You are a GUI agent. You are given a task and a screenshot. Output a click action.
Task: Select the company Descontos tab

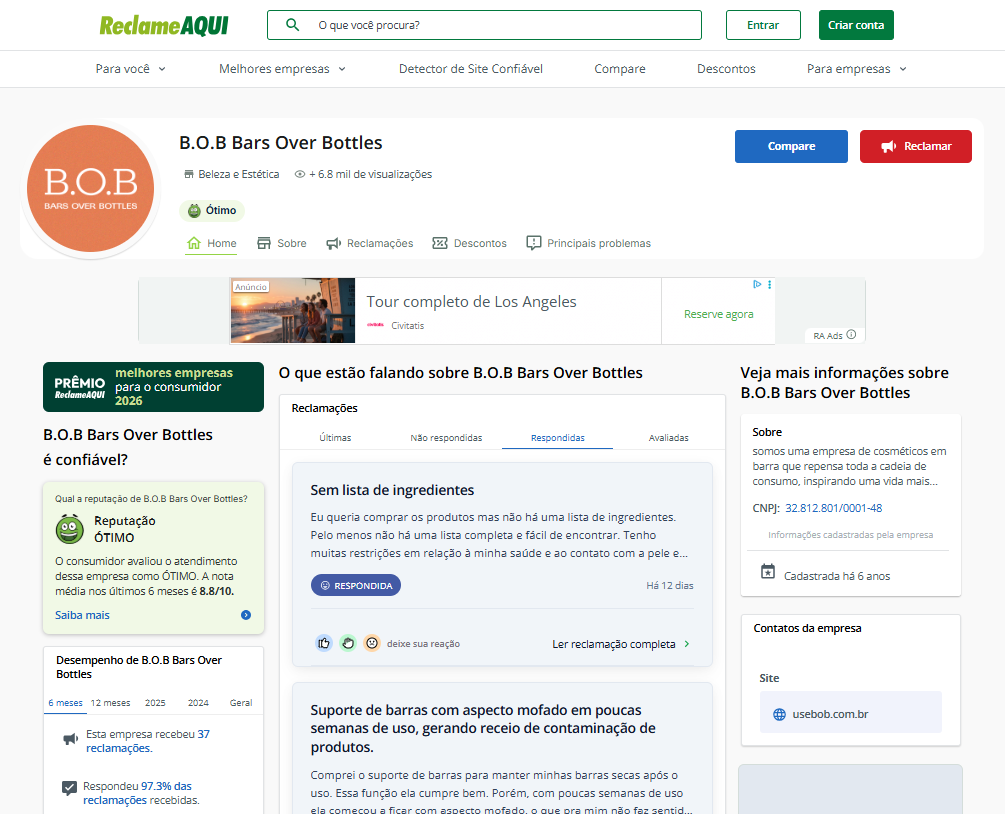469,244
